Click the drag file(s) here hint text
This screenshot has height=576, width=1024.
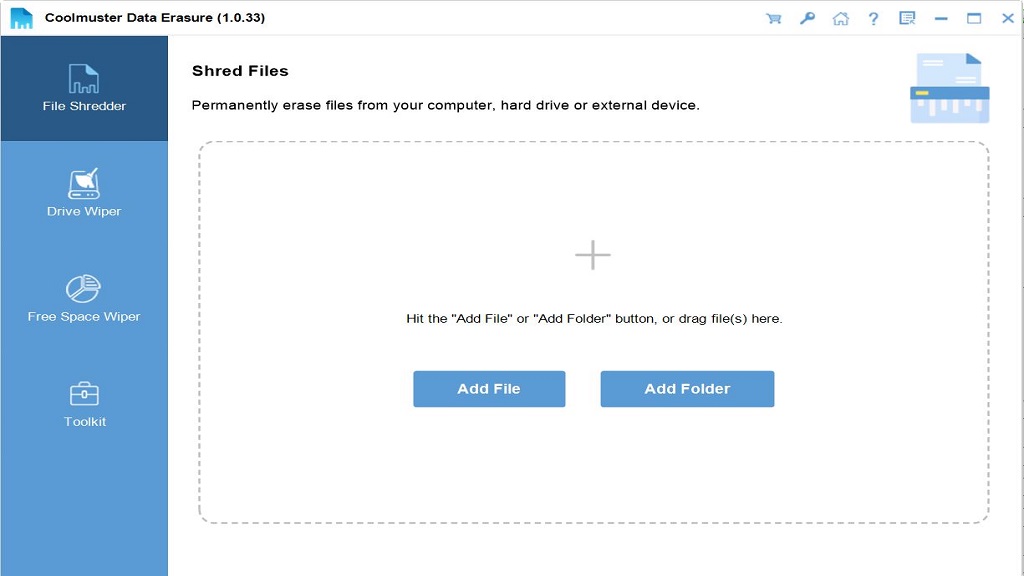pyautogui.click(x=594, y=319)
